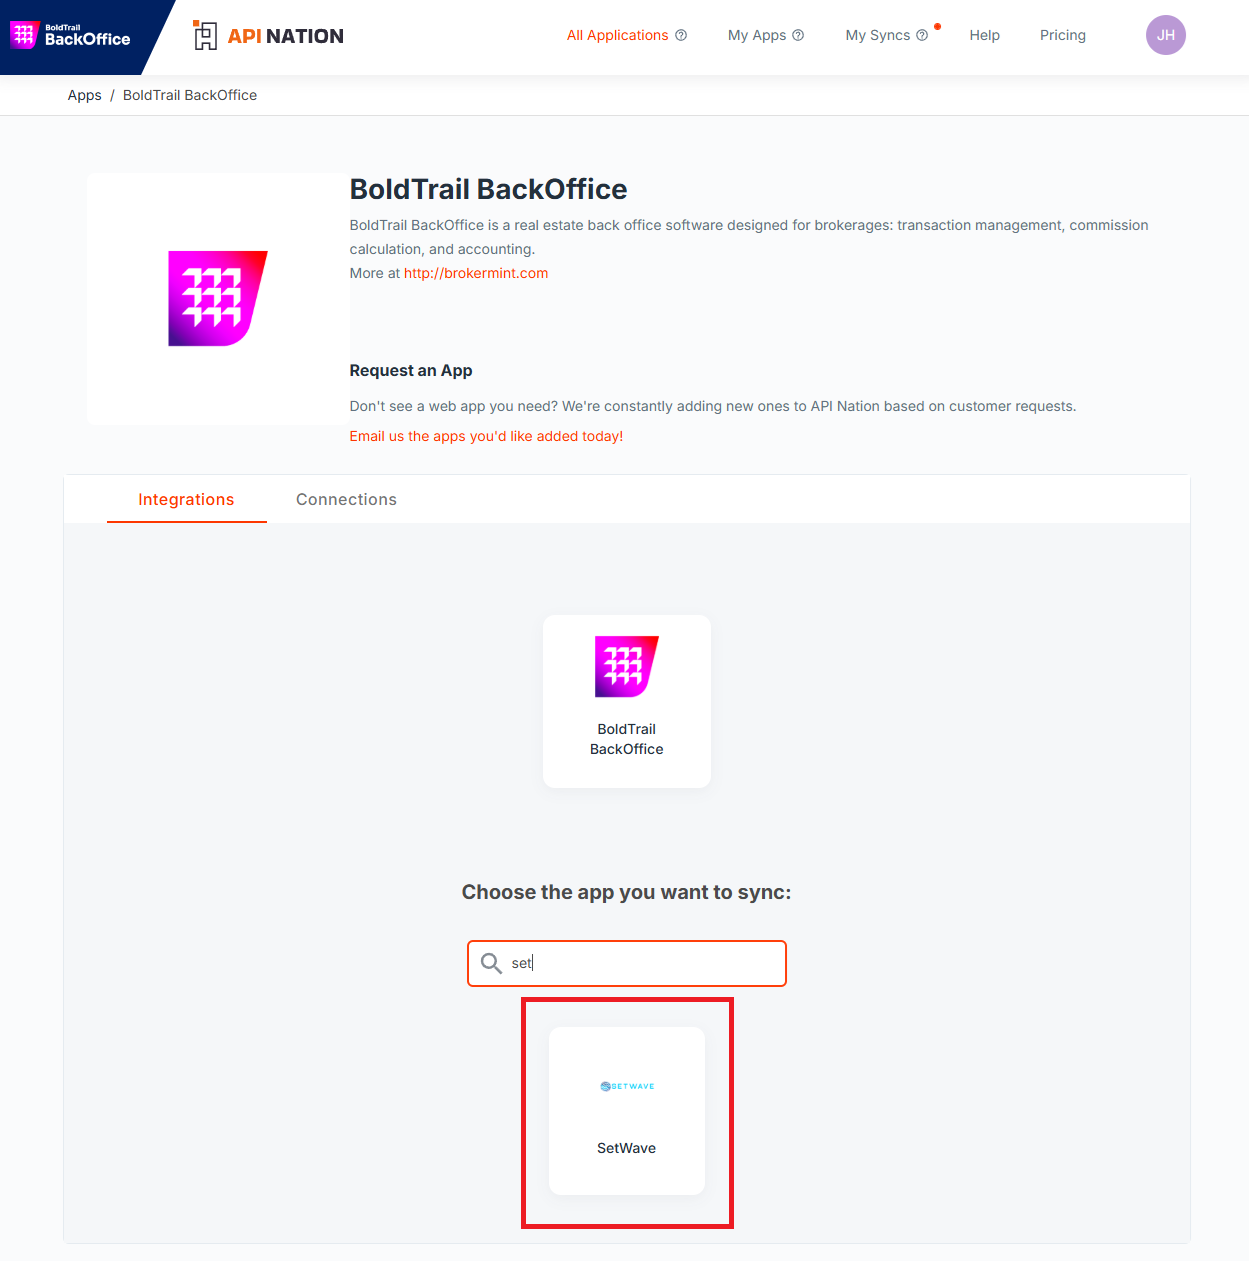Open My Syncs page

click(x=878, y=35)
